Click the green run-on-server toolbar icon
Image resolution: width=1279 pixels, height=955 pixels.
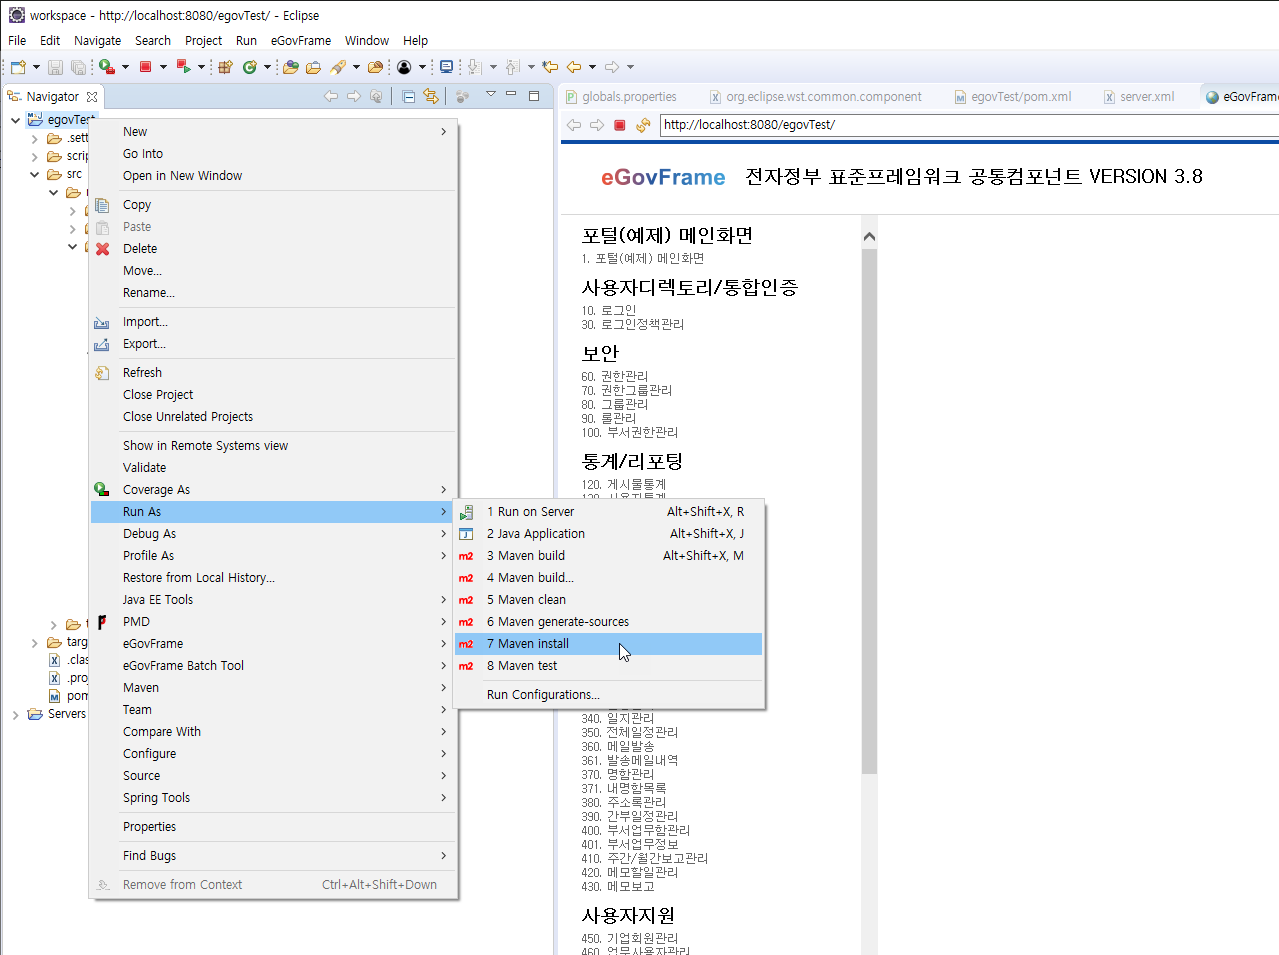(106, 67)
